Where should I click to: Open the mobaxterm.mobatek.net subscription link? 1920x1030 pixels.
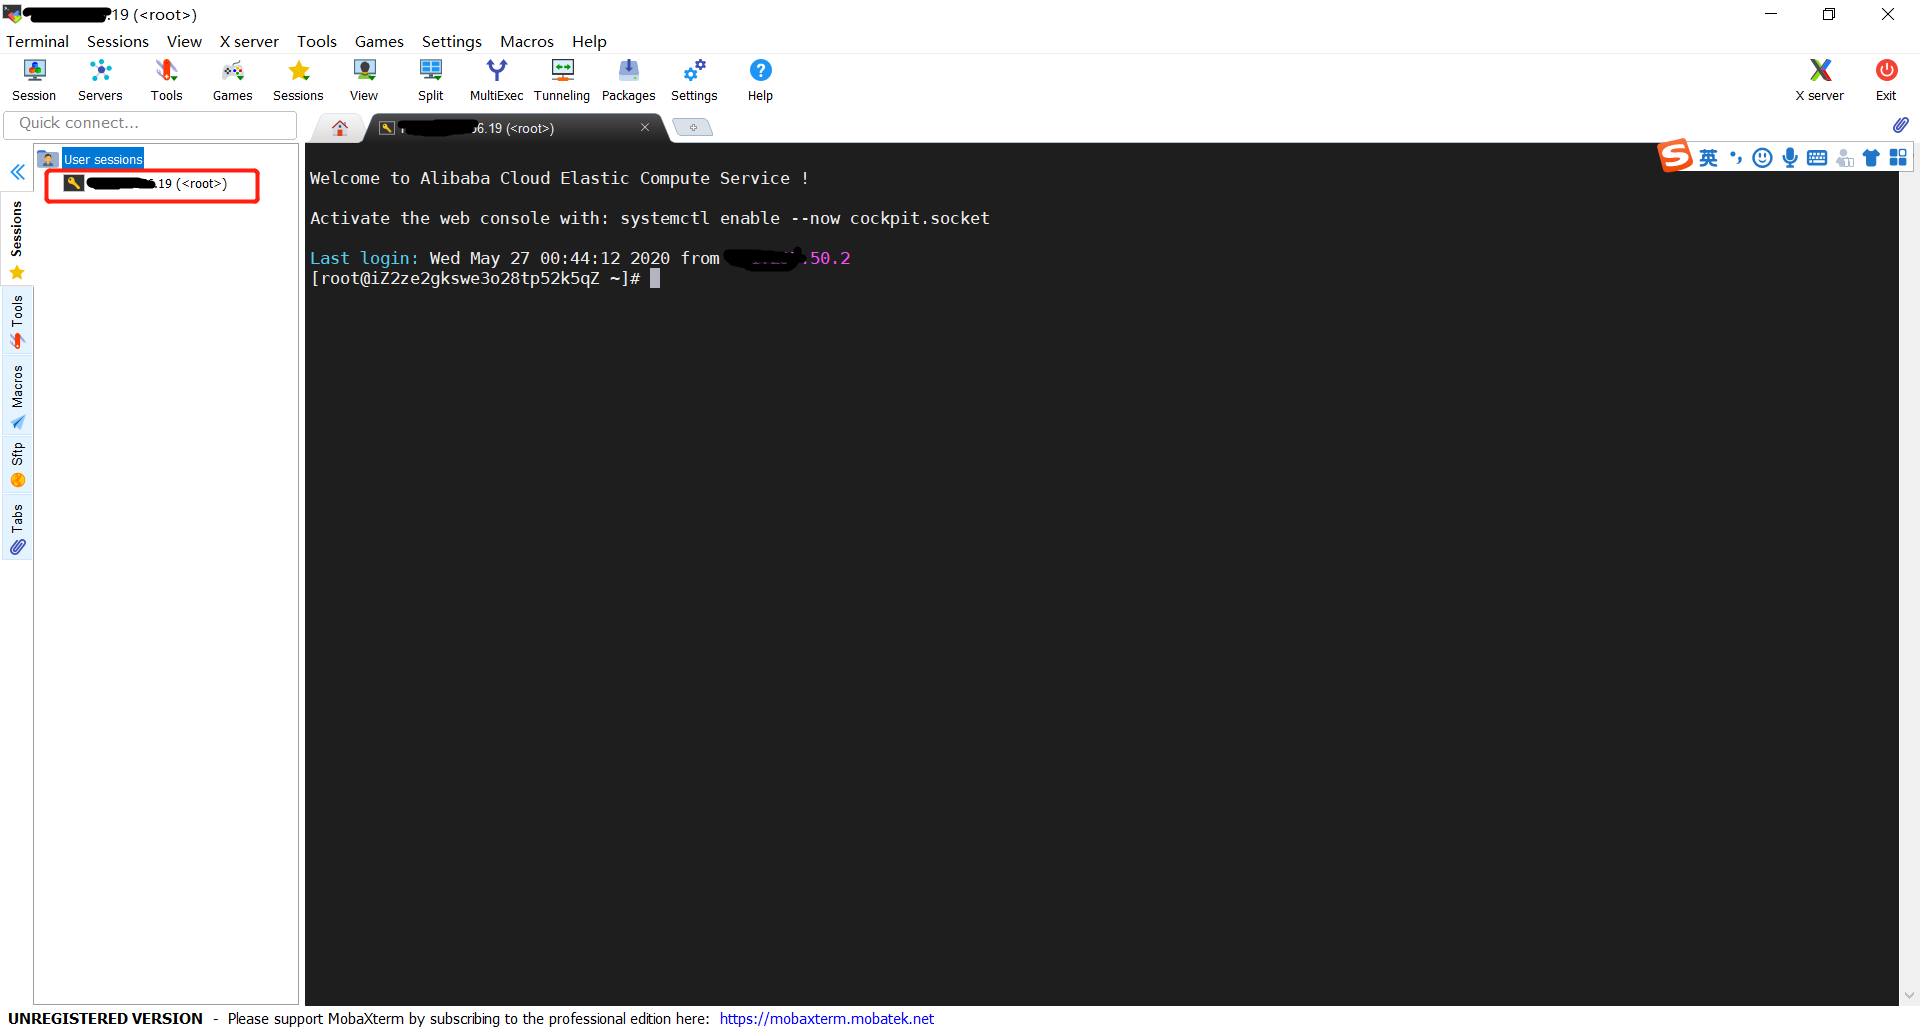(826, 1018)
